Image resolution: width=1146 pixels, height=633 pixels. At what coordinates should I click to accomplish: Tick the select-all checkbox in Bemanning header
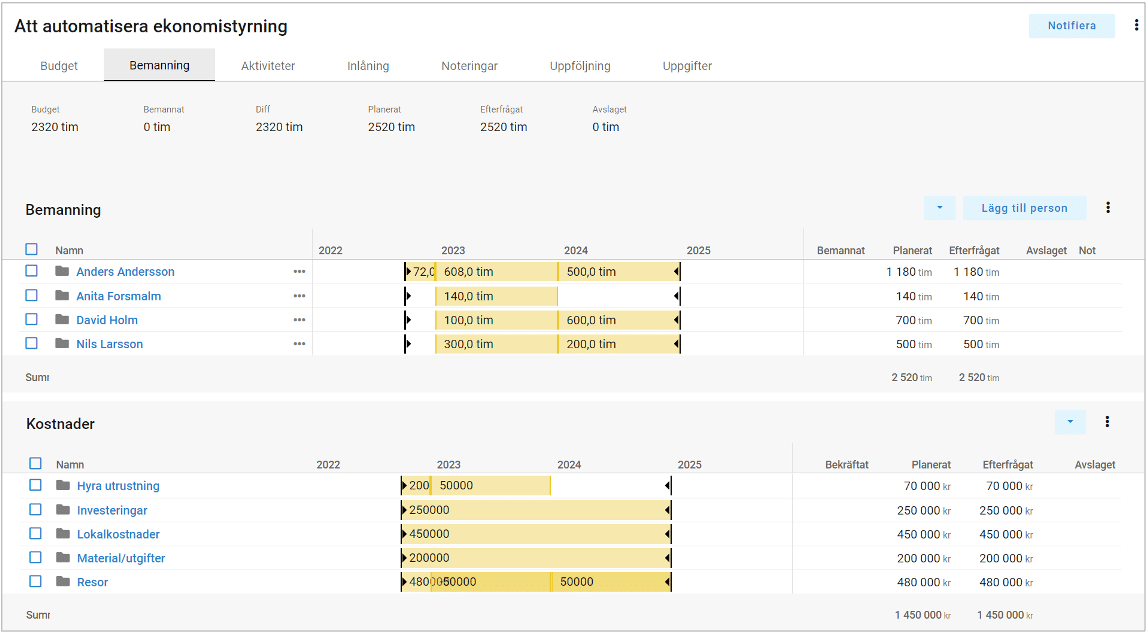tap(32, 250)
